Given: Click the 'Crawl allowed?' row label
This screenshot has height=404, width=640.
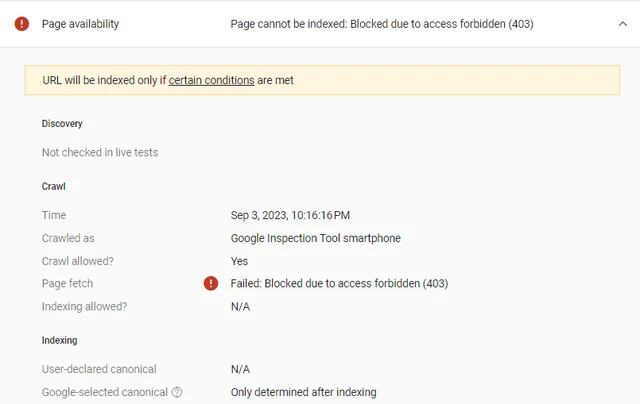Looking at the screenshot, I should click(x=78, y=261).
